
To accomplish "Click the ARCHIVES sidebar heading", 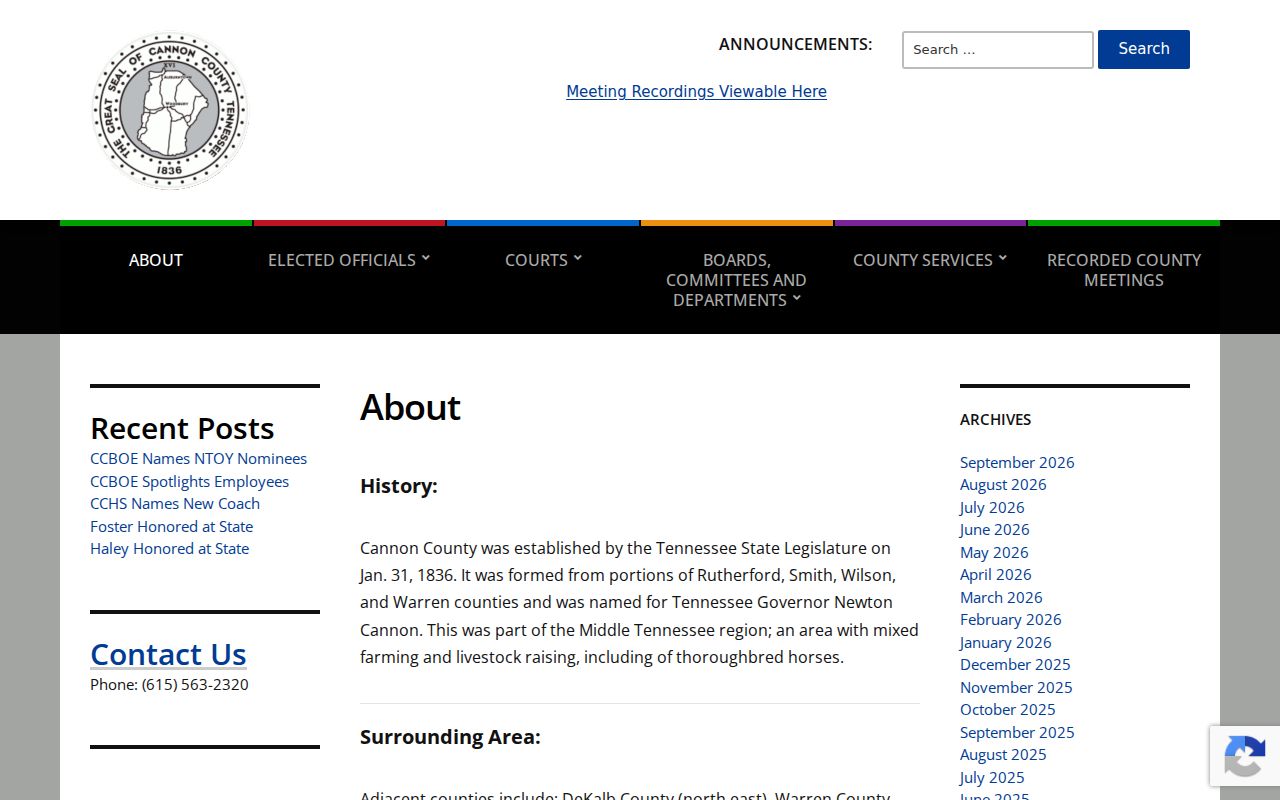I will coord(995,420).
